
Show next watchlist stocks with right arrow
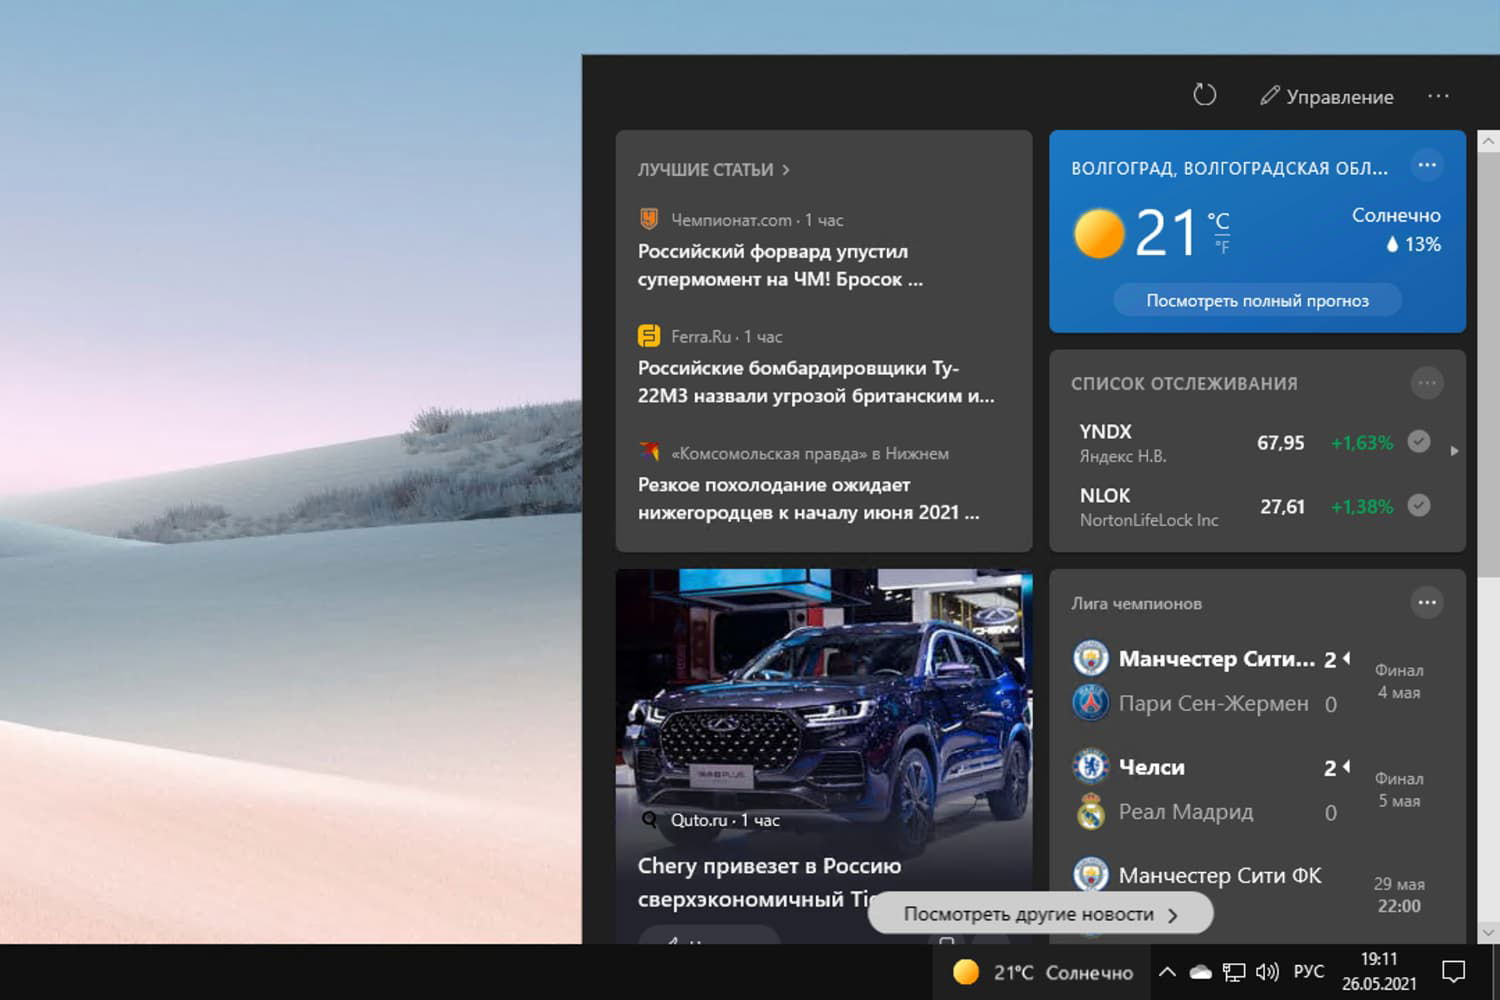click(1454, 451)
